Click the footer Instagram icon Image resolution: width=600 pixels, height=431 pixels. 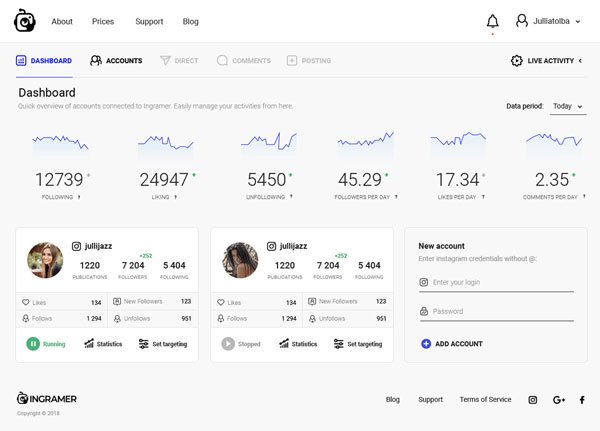533,400
